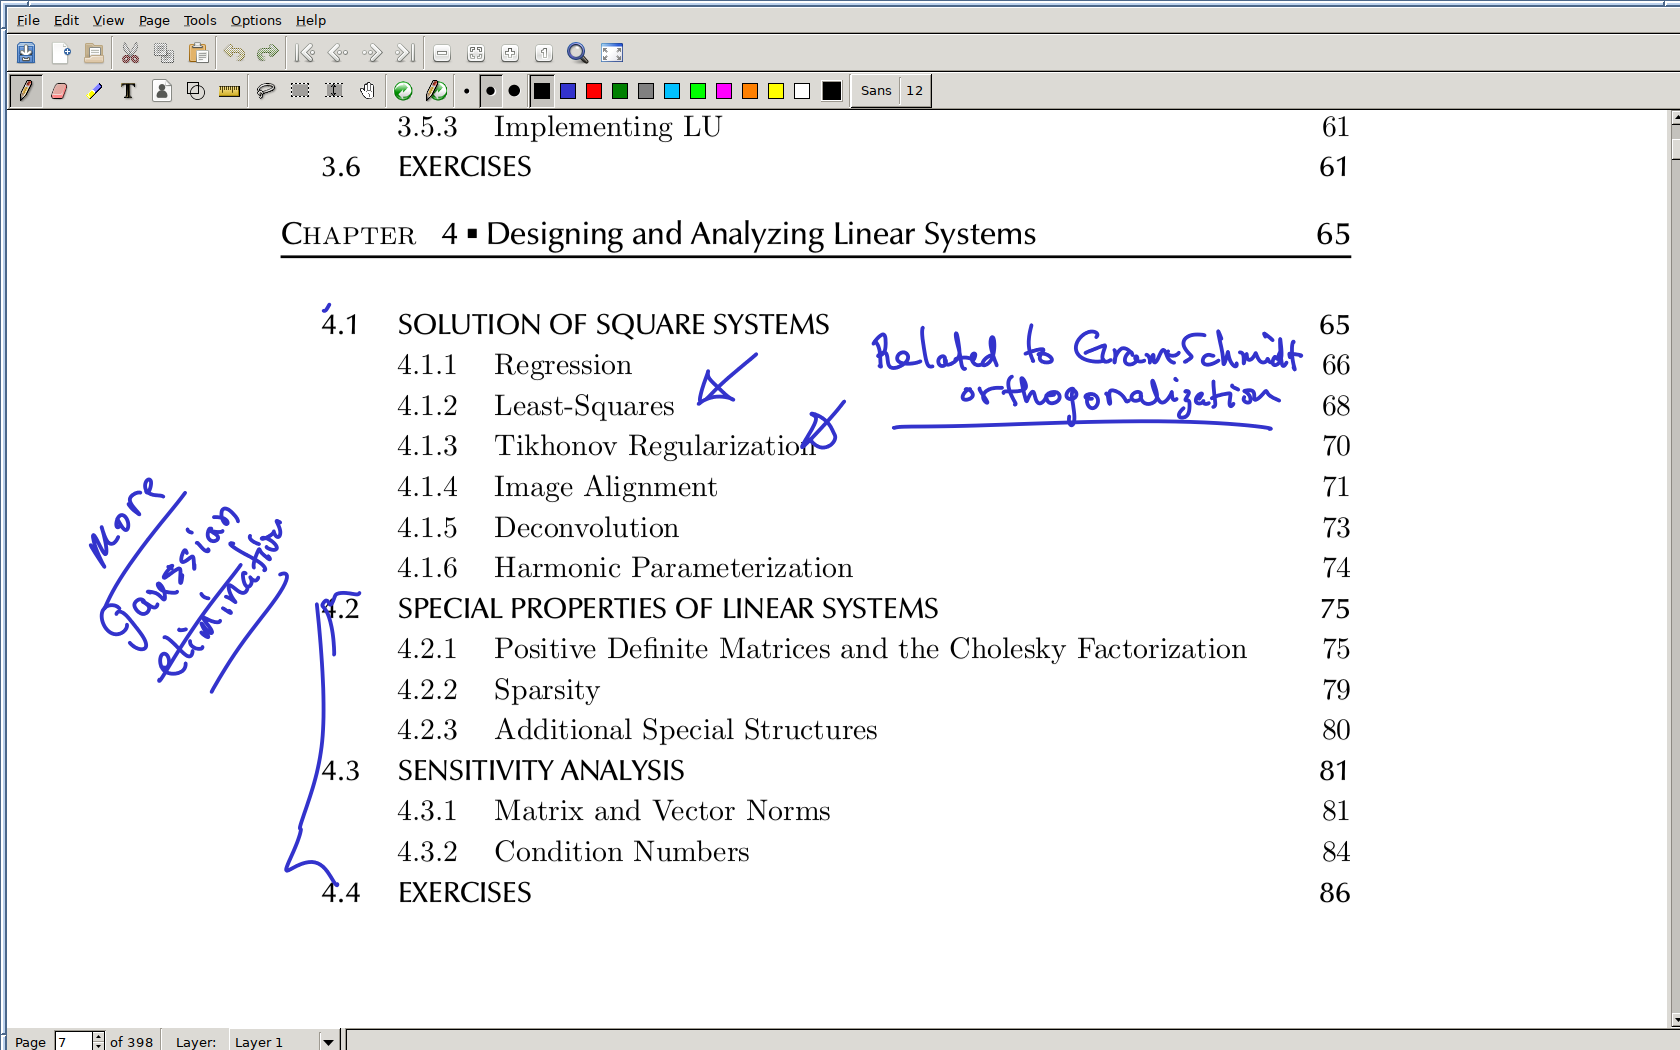This screenshot has height=1050, width=1680.
Task: Open the Sans font selector
Action: (876, 91)
